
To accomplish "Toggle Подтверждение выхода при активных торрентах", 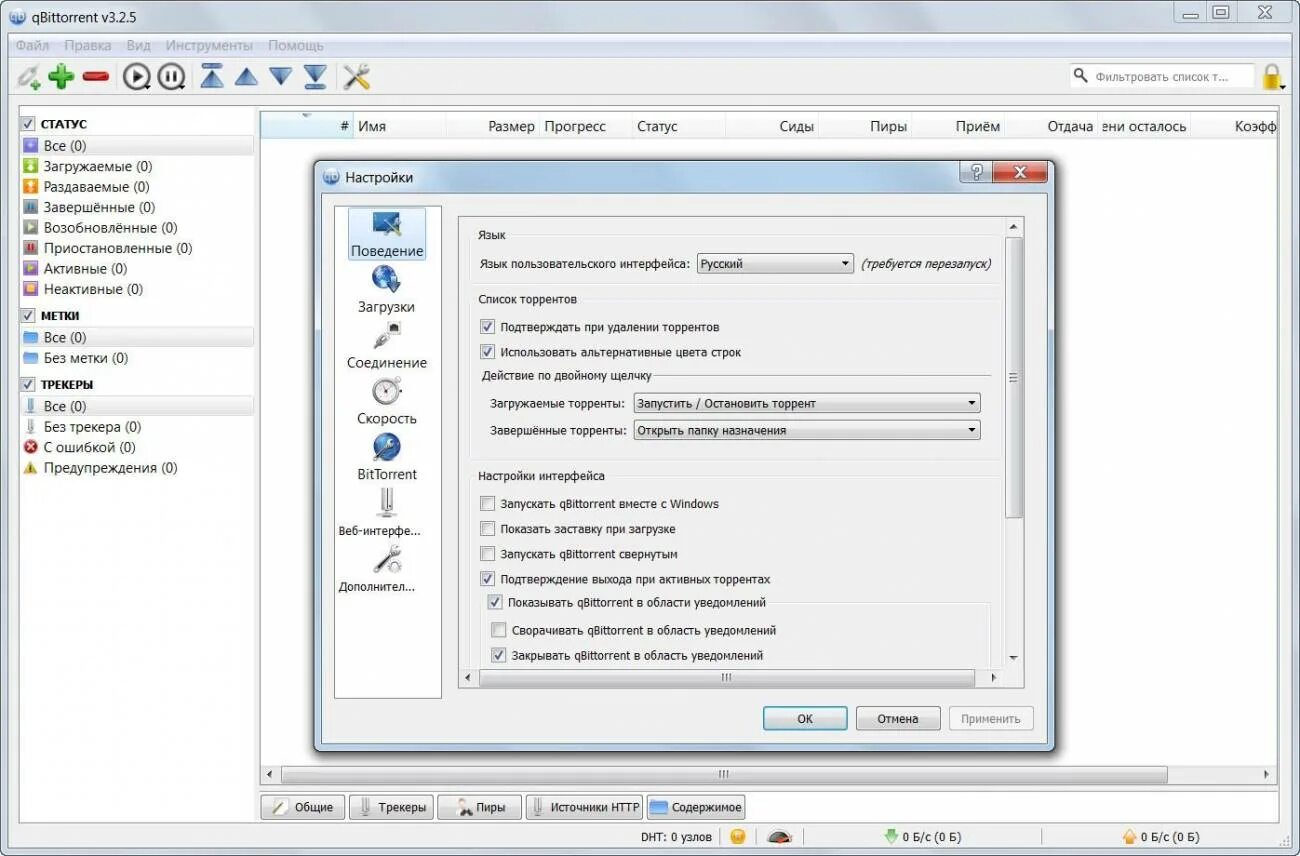I will click(x=488, y=579).
